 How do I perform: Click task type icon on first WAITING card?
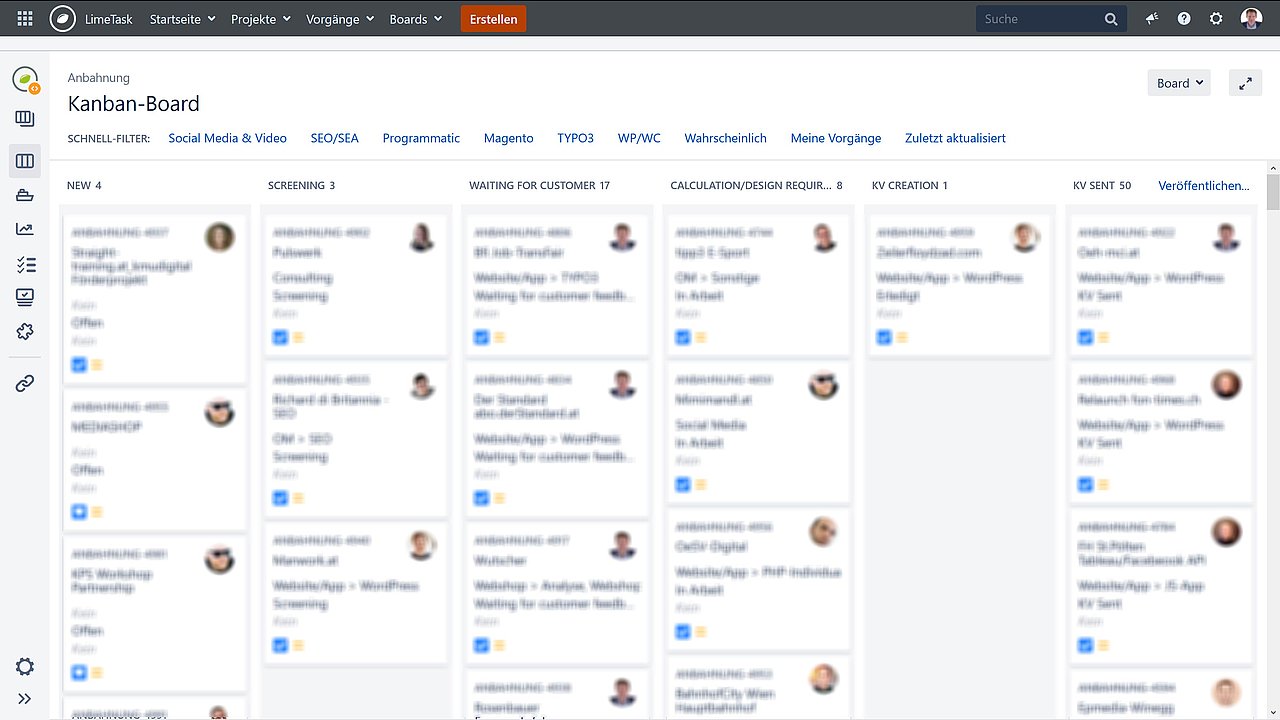[x=481, y=338]
